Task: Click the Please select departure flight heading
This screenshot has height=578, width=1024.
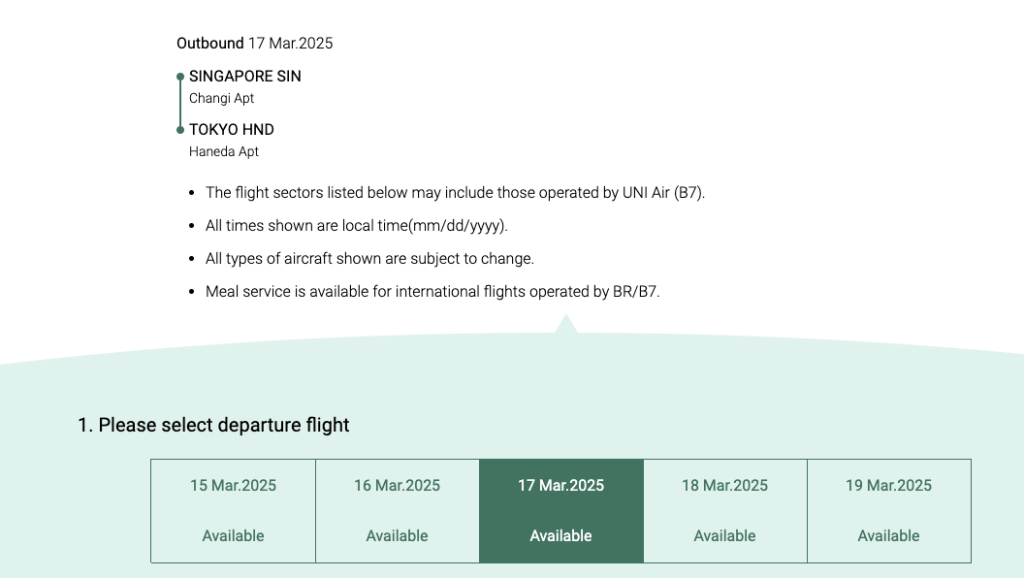Action: point(214,425)
